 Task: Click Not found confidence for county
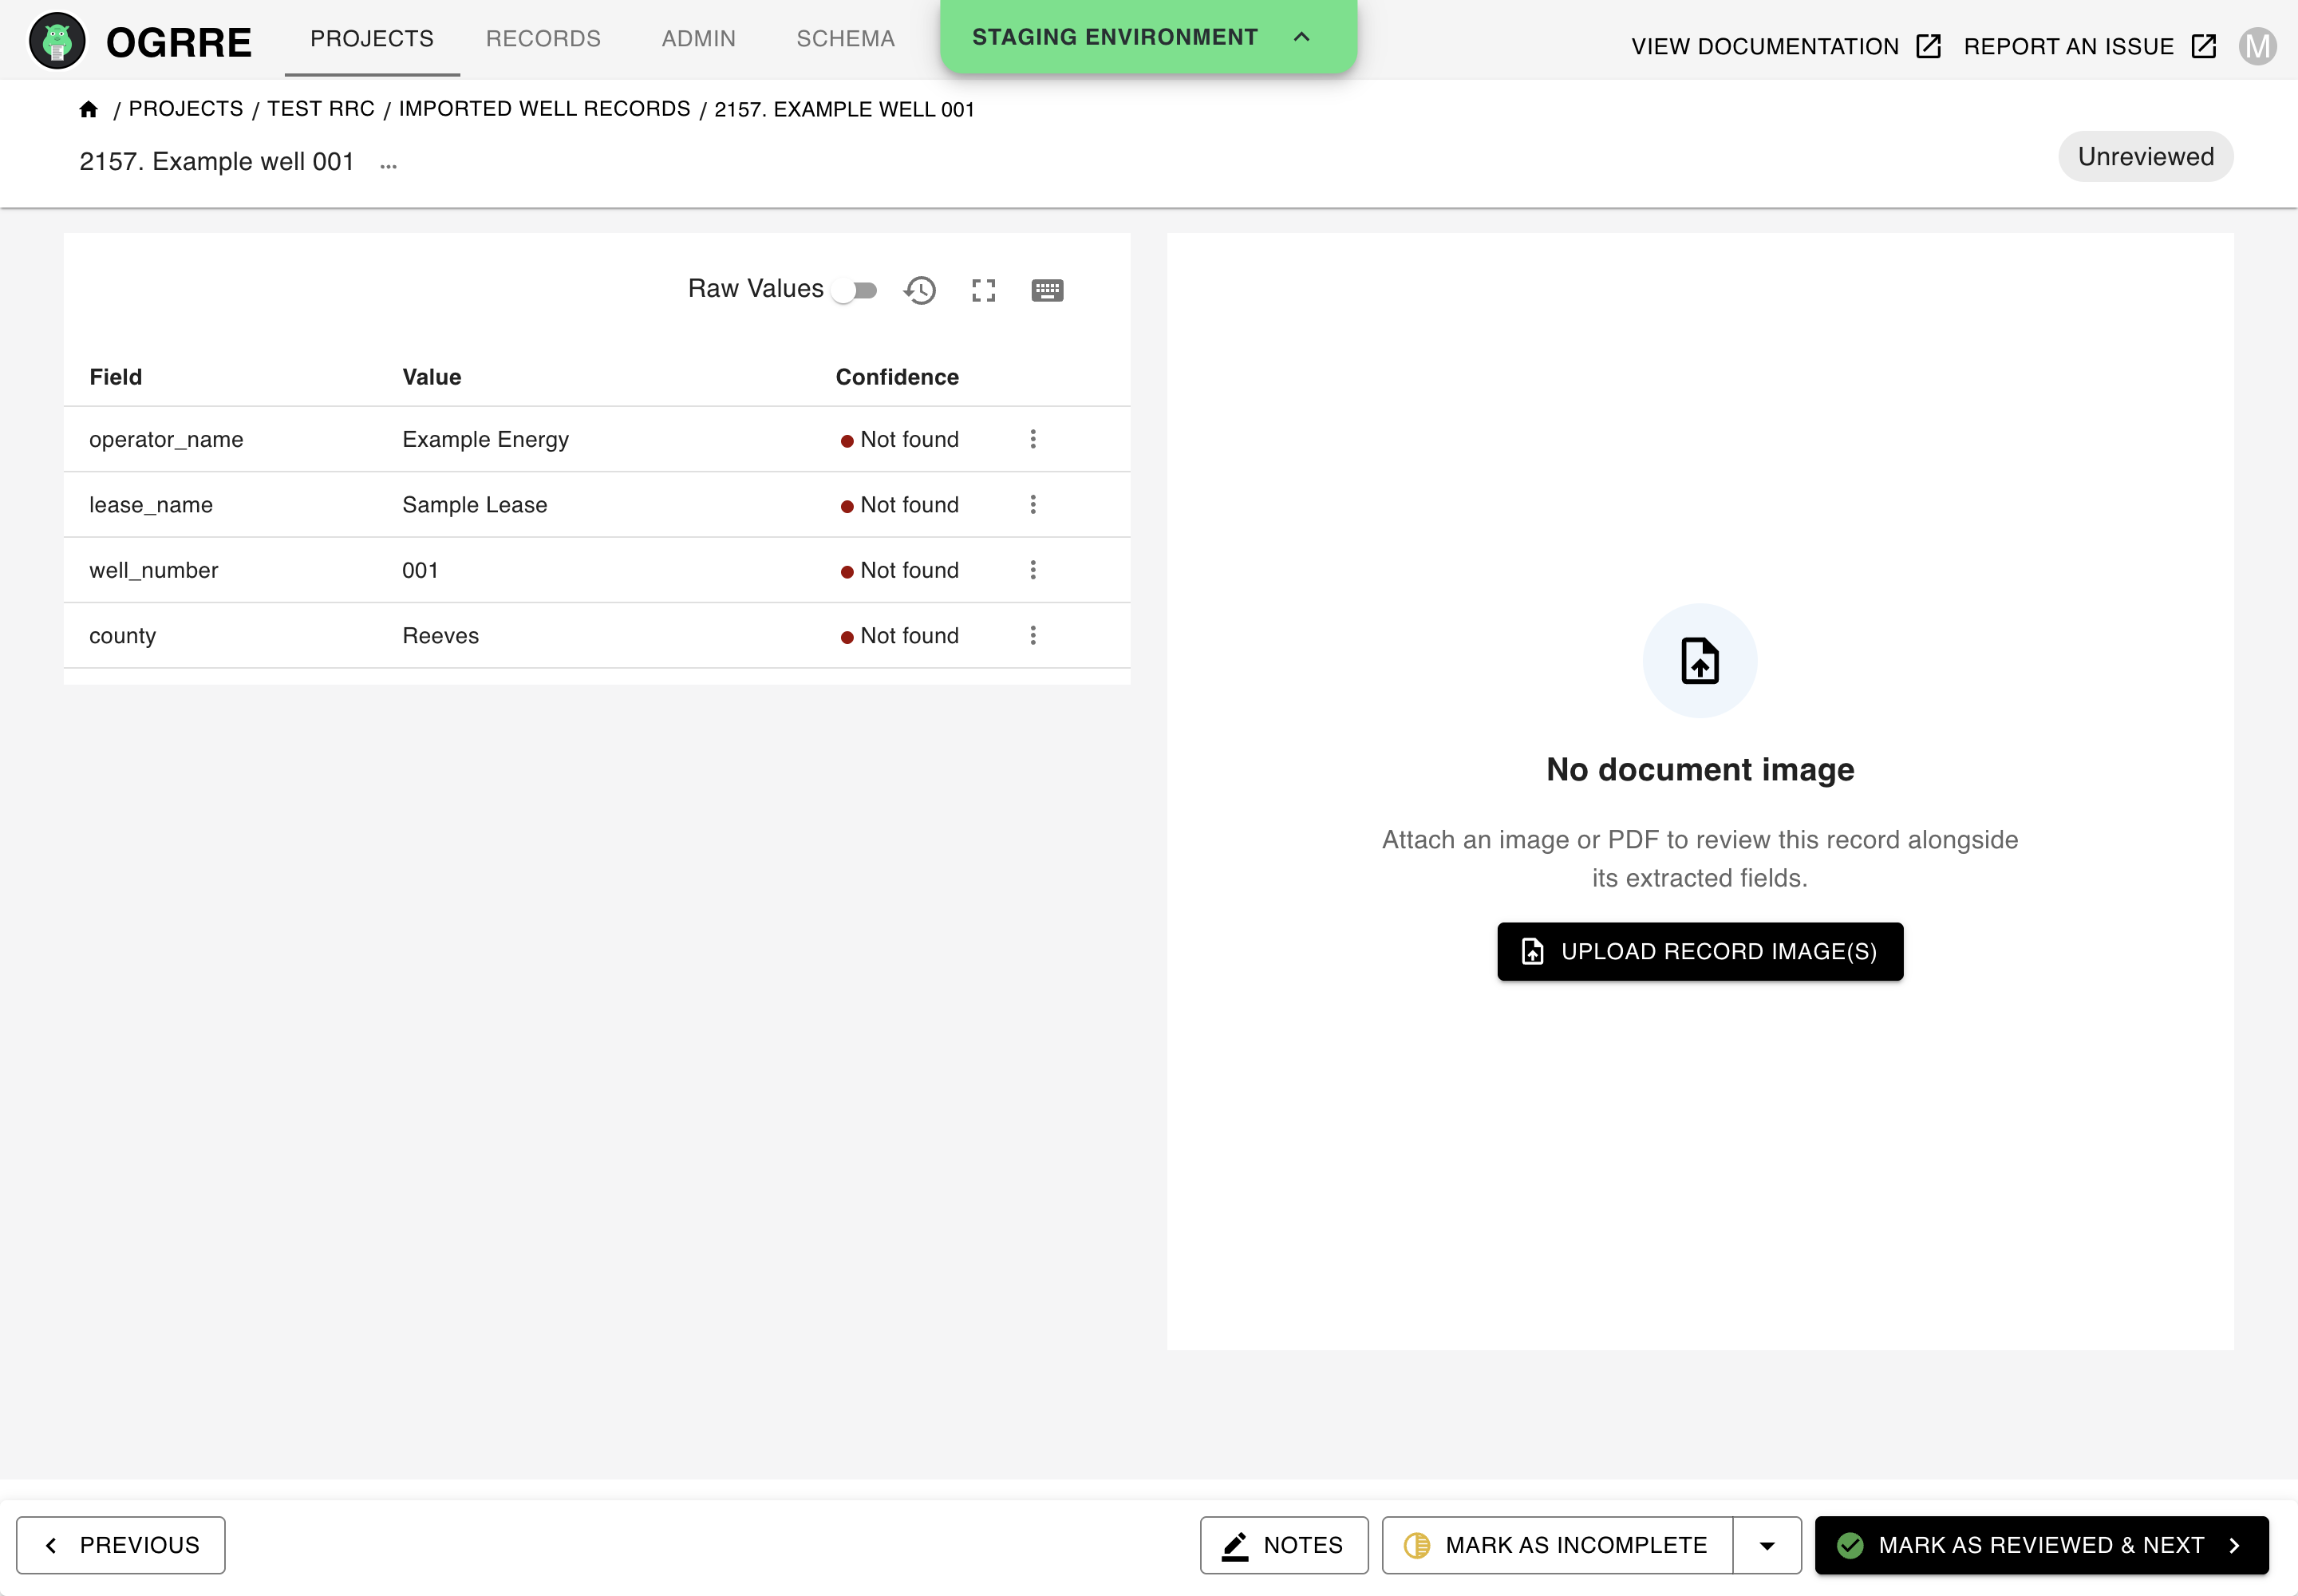pyautogui.click(x=900, y=635)
